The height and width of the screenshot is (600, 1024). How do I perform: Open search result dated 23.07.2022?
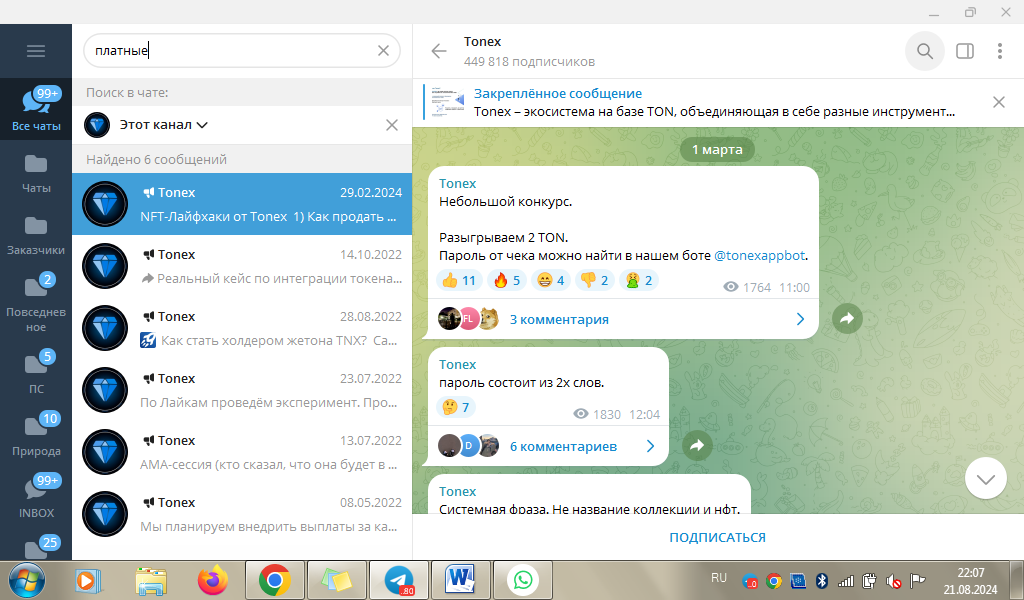pos(242,390)
